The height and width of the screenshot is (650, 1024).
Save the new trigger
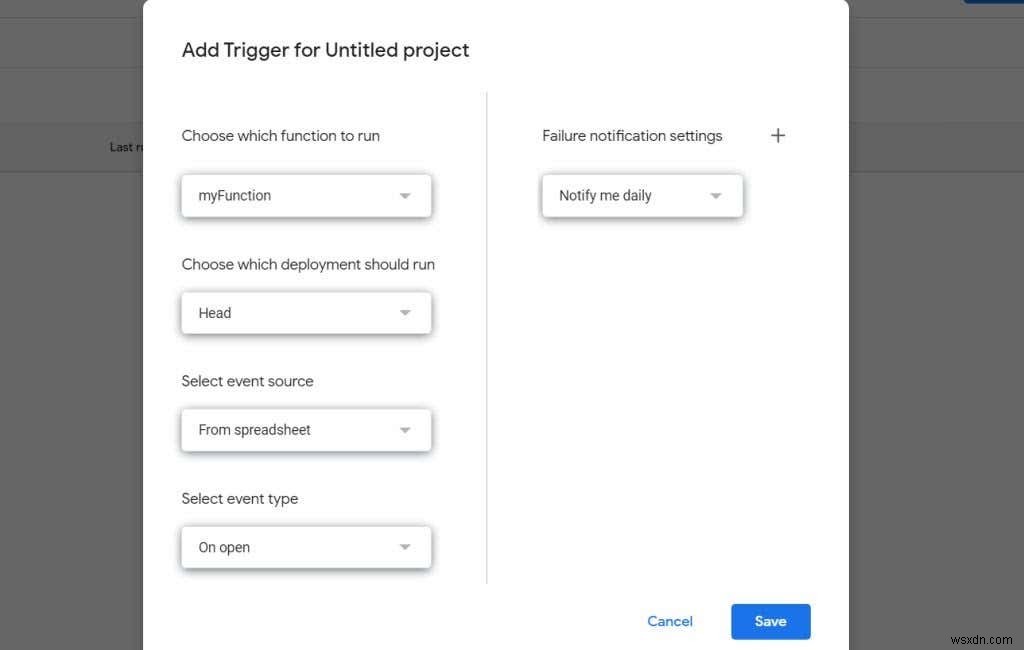pyautogui.click(x=770, y=621)
